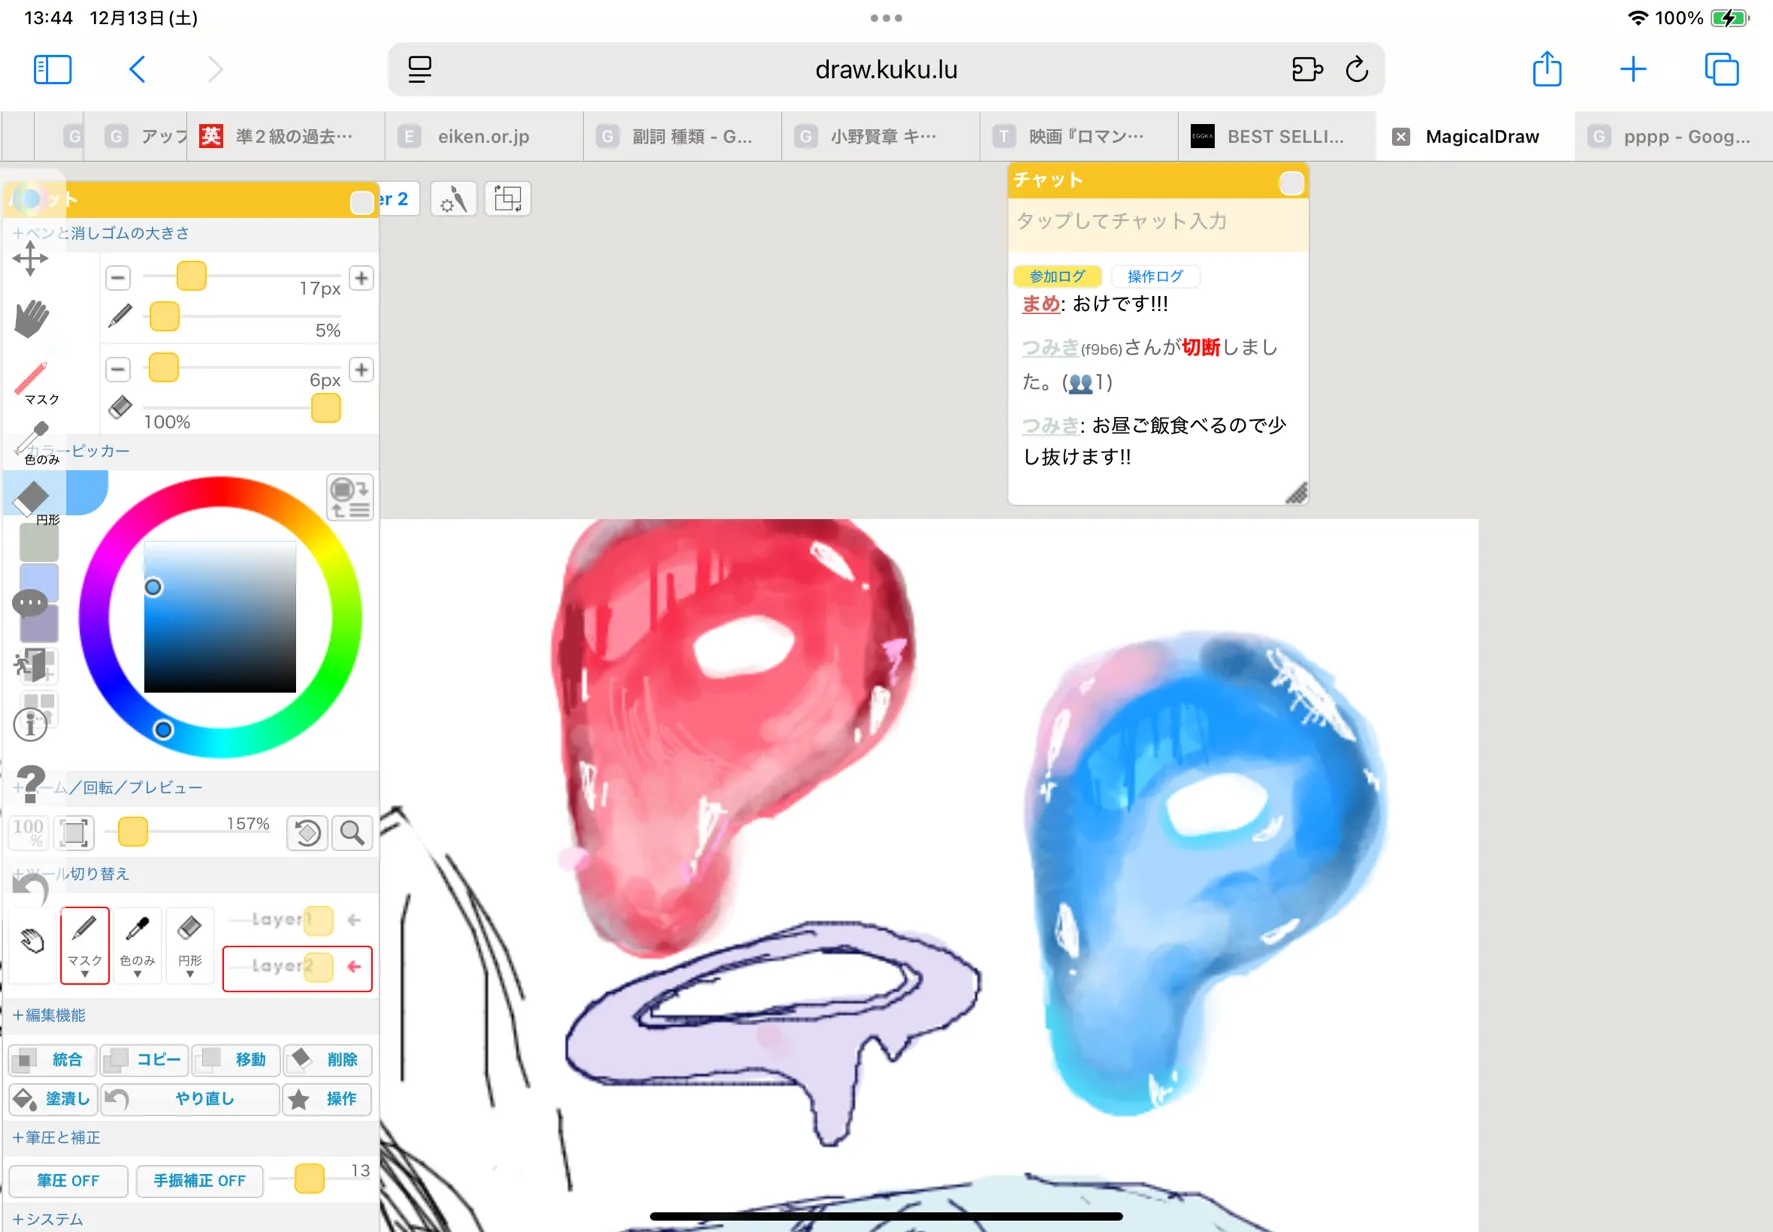Click 塗潰し fill button
1773x1232 pixels.
coord(53,1098)
